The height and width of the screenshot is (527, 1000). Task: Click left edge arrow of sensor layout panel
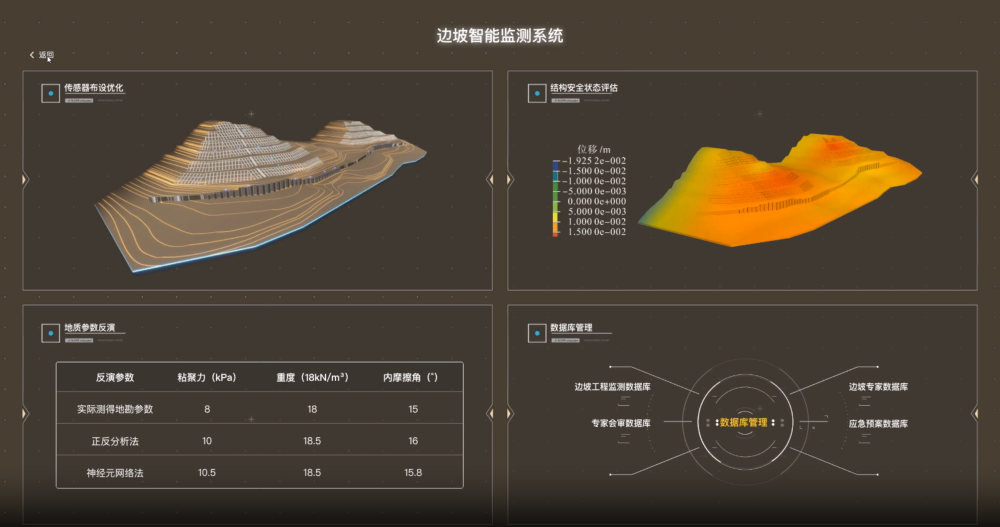pyautogui.click(x=24, y=179)
